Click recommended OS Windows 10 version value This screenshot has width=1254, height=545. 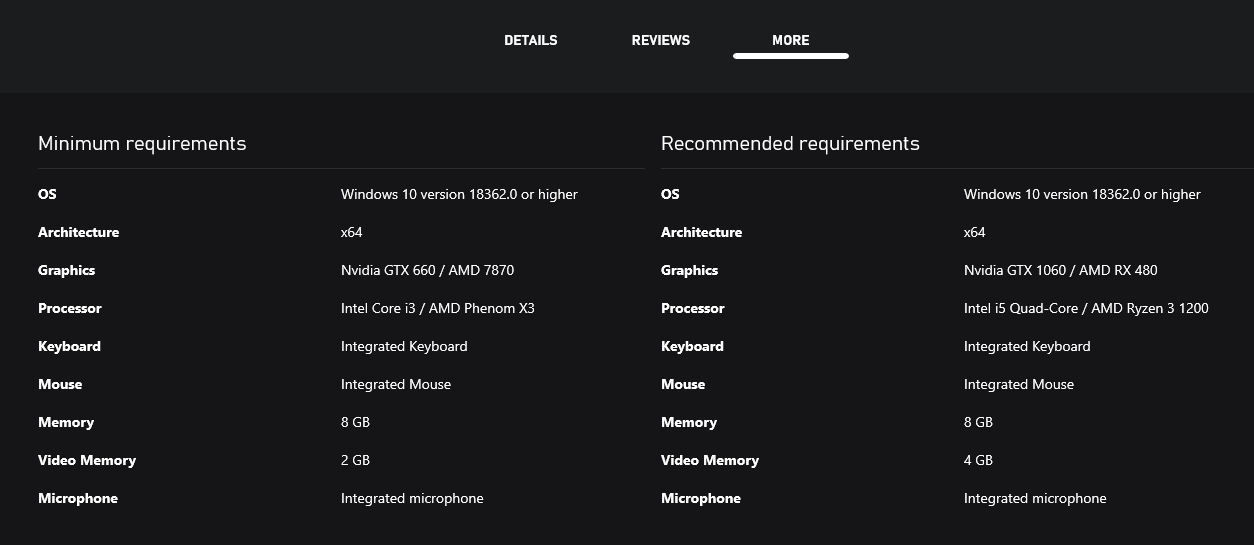(x=1082, y=194)
